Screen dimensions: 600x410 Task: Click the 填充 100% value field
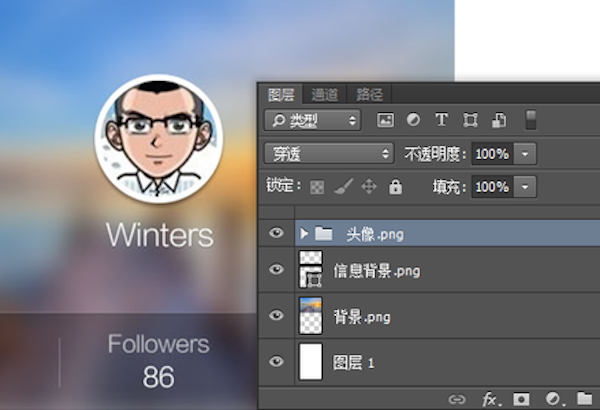(x=492, y=187)
